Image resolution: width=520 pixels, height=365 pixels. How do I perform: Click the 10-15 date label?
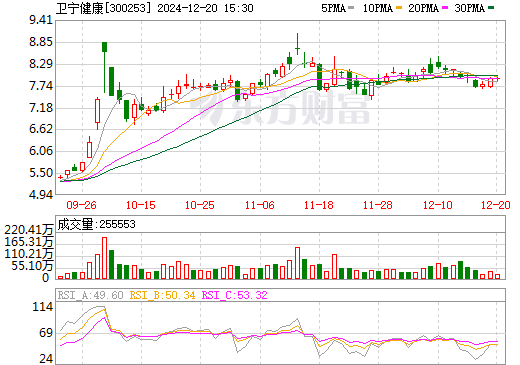point(141,205)
